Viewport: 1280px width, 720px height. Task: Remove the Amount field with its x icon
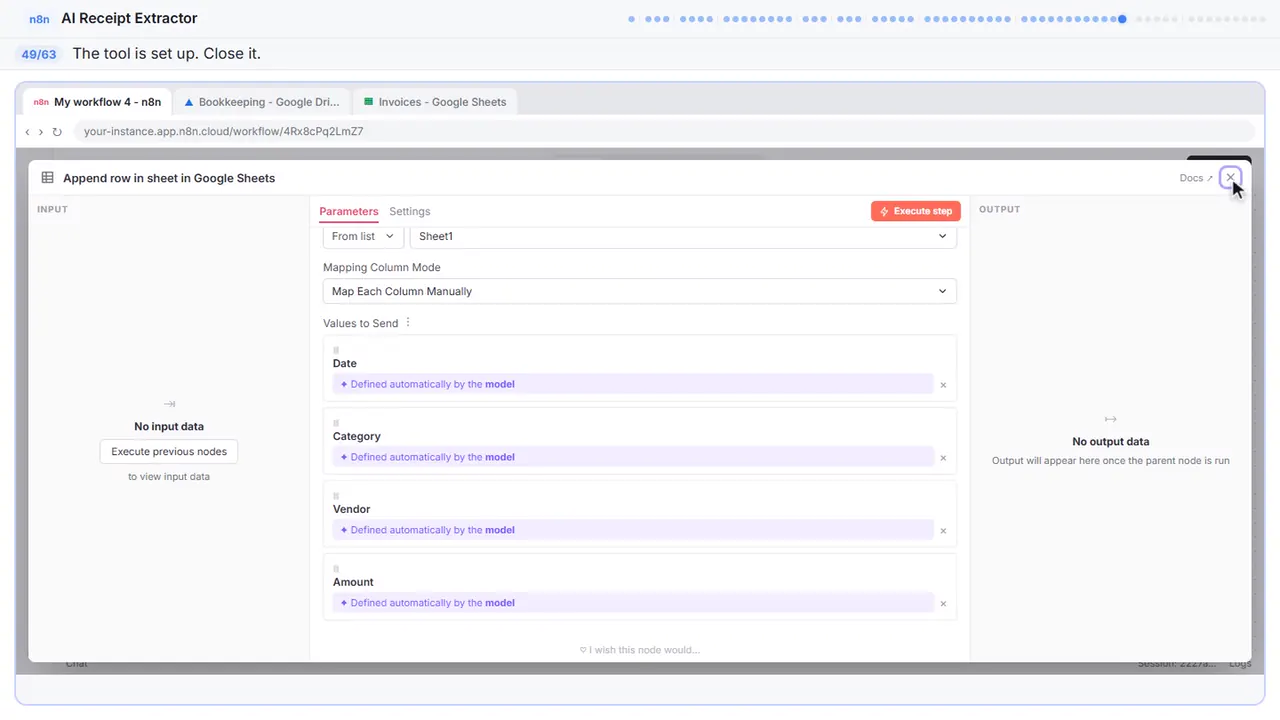[943, 604]
